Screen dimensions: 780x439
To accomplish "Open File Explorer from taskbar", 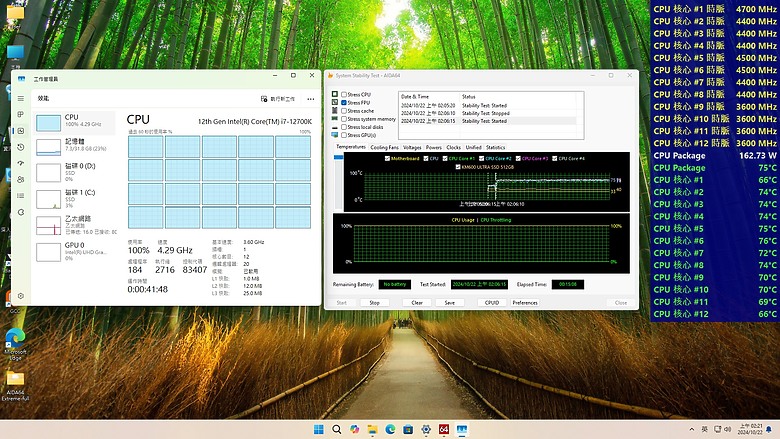I will coord(372,430).
